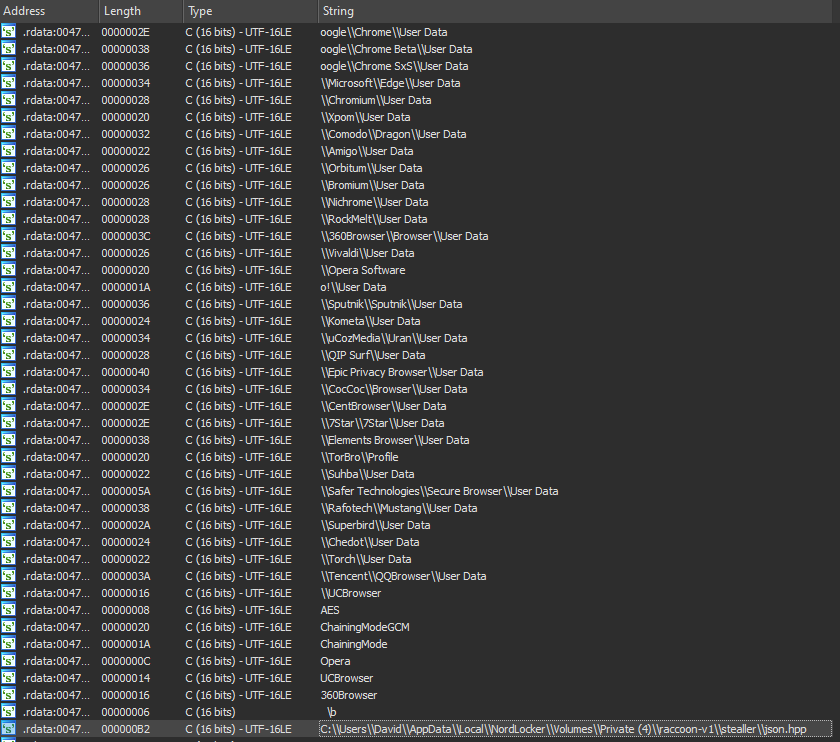Click string icon beside Epic Privacy Browser row

tap(8, 372)
